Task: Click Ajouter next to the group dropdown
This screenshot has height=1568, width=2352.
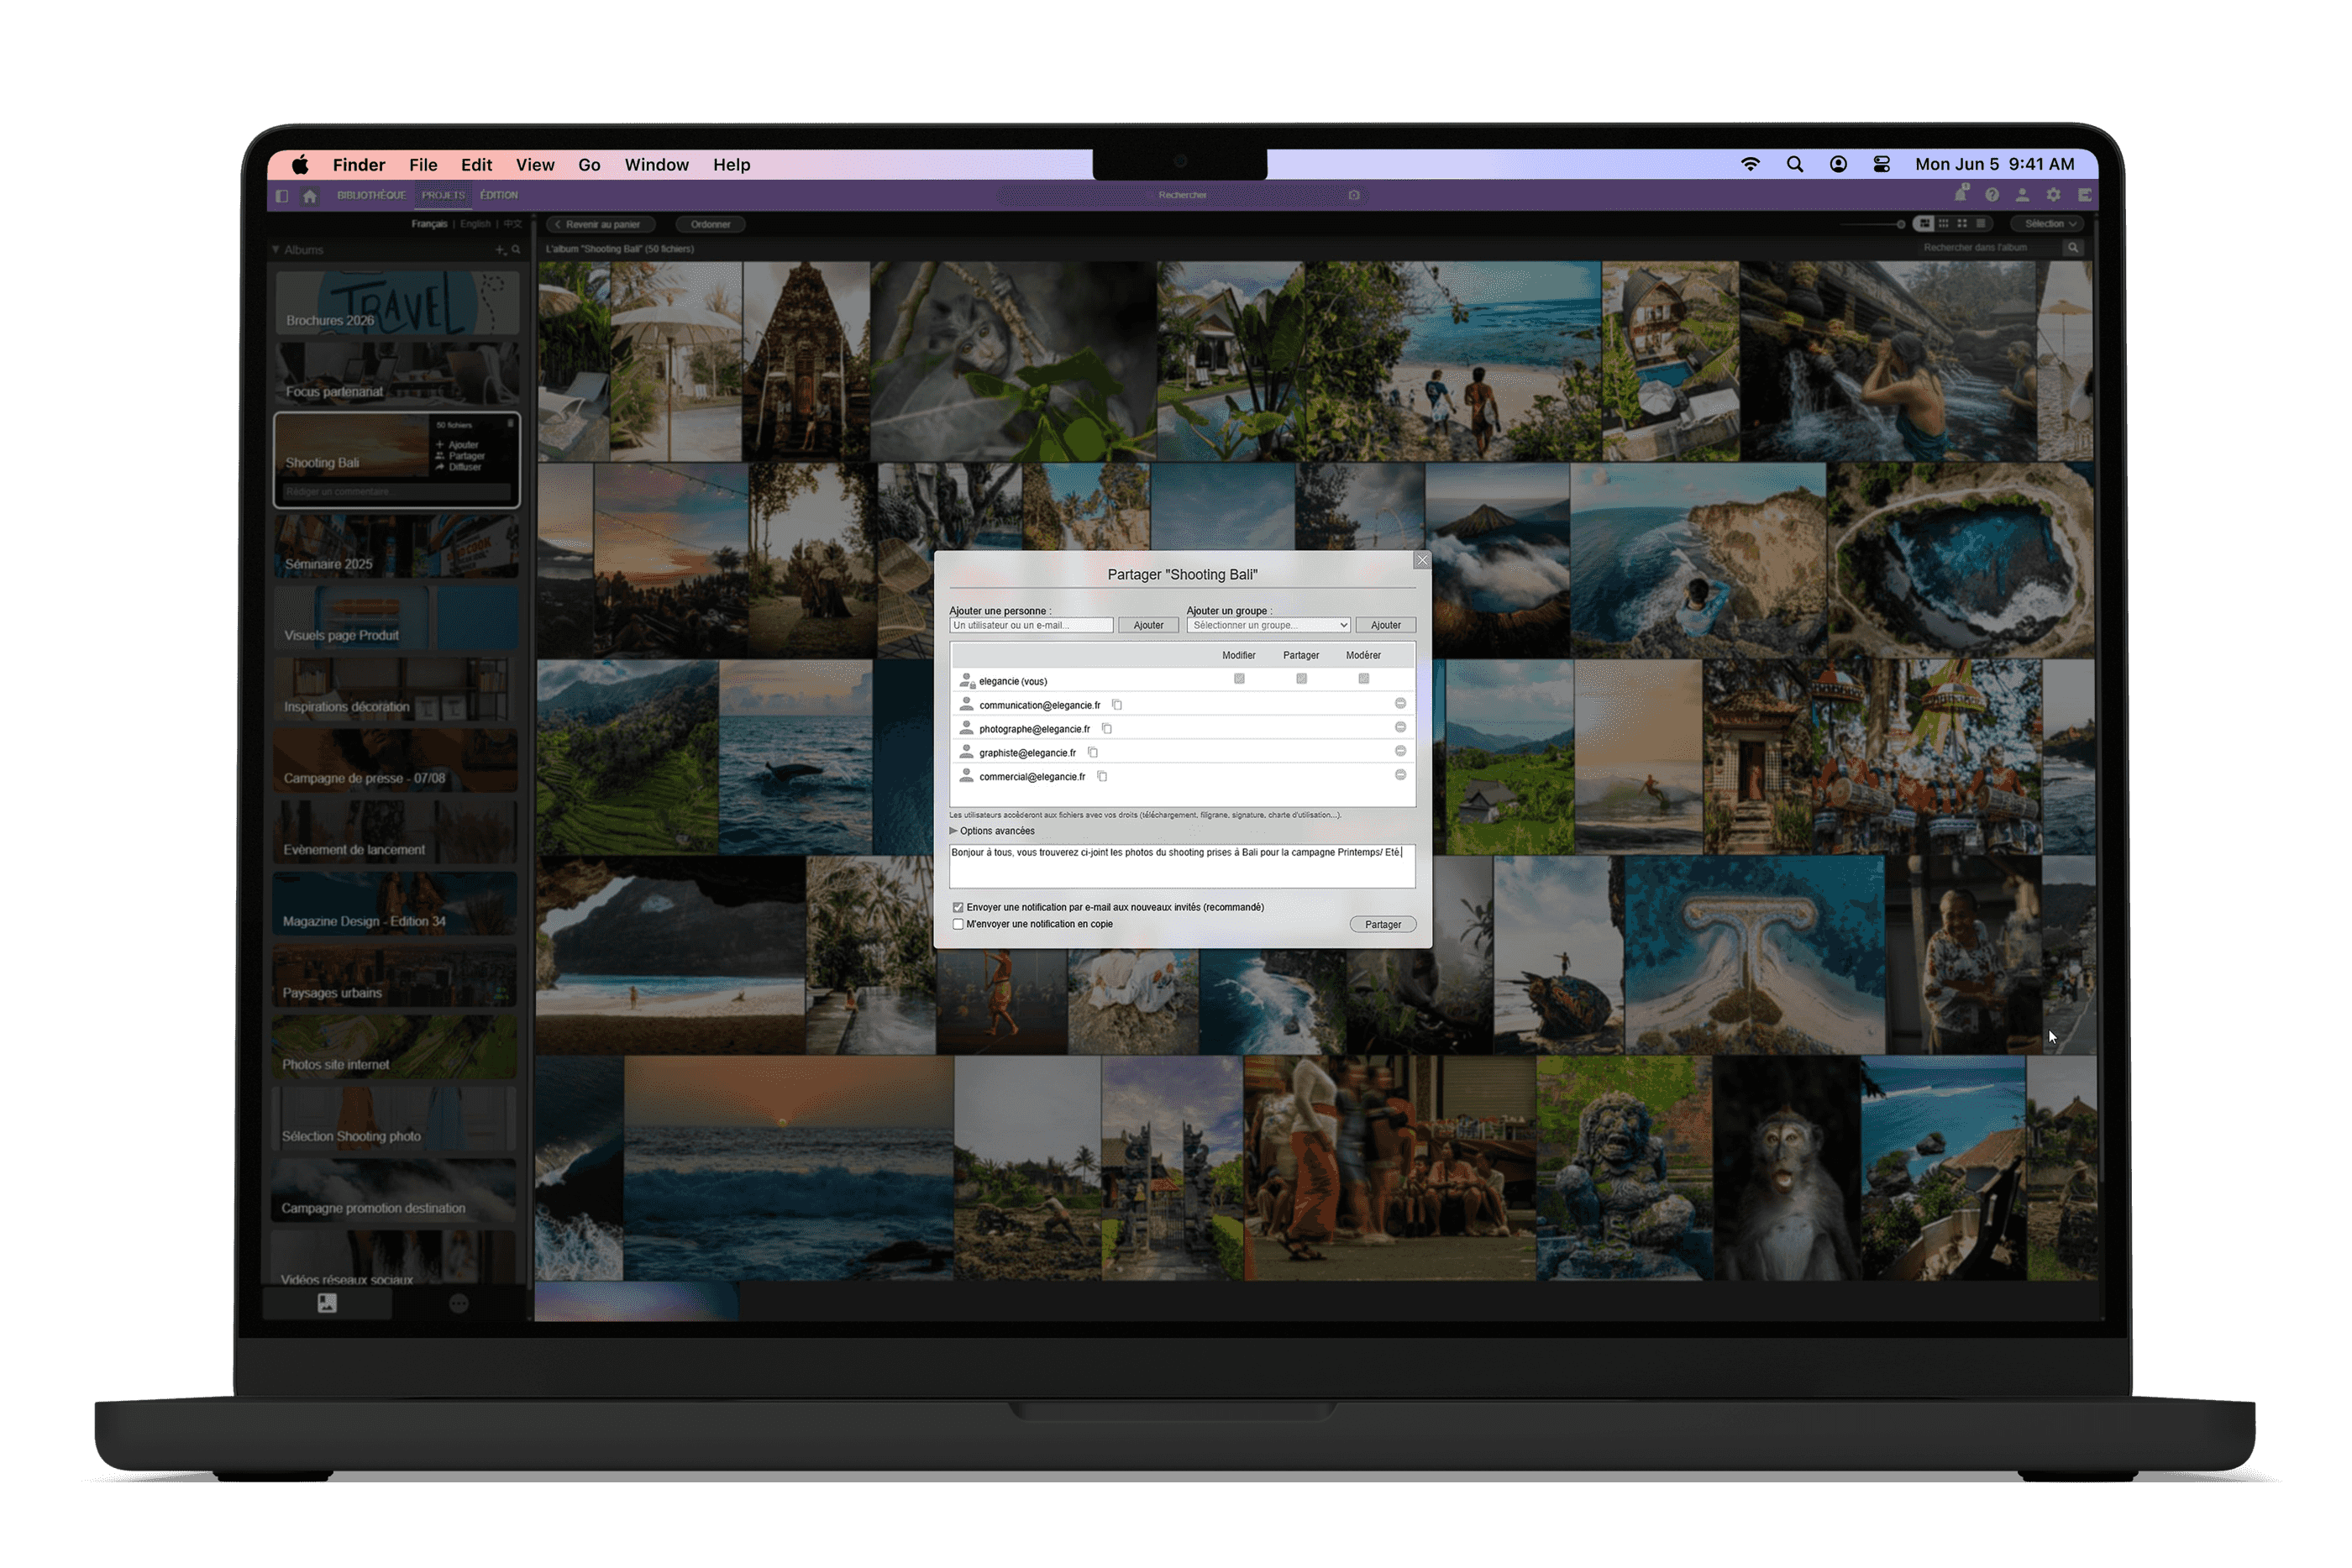Action: (x=1386, y=626)
